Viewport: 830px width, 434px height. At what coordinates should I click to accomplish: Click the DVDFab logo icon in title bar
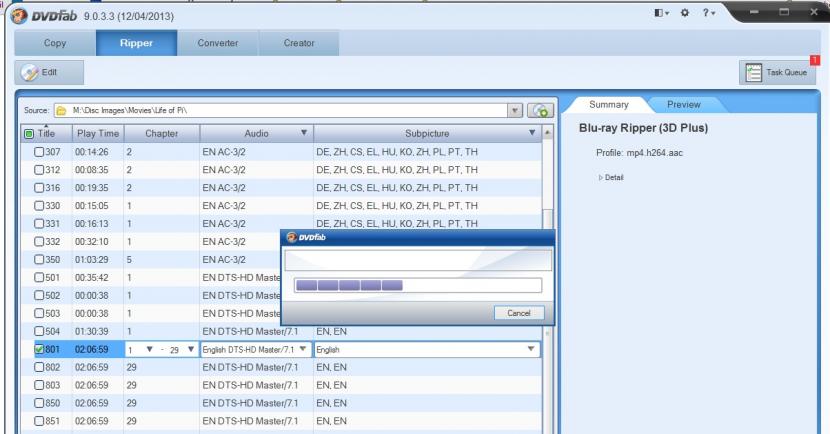click(x=19, y=16)
